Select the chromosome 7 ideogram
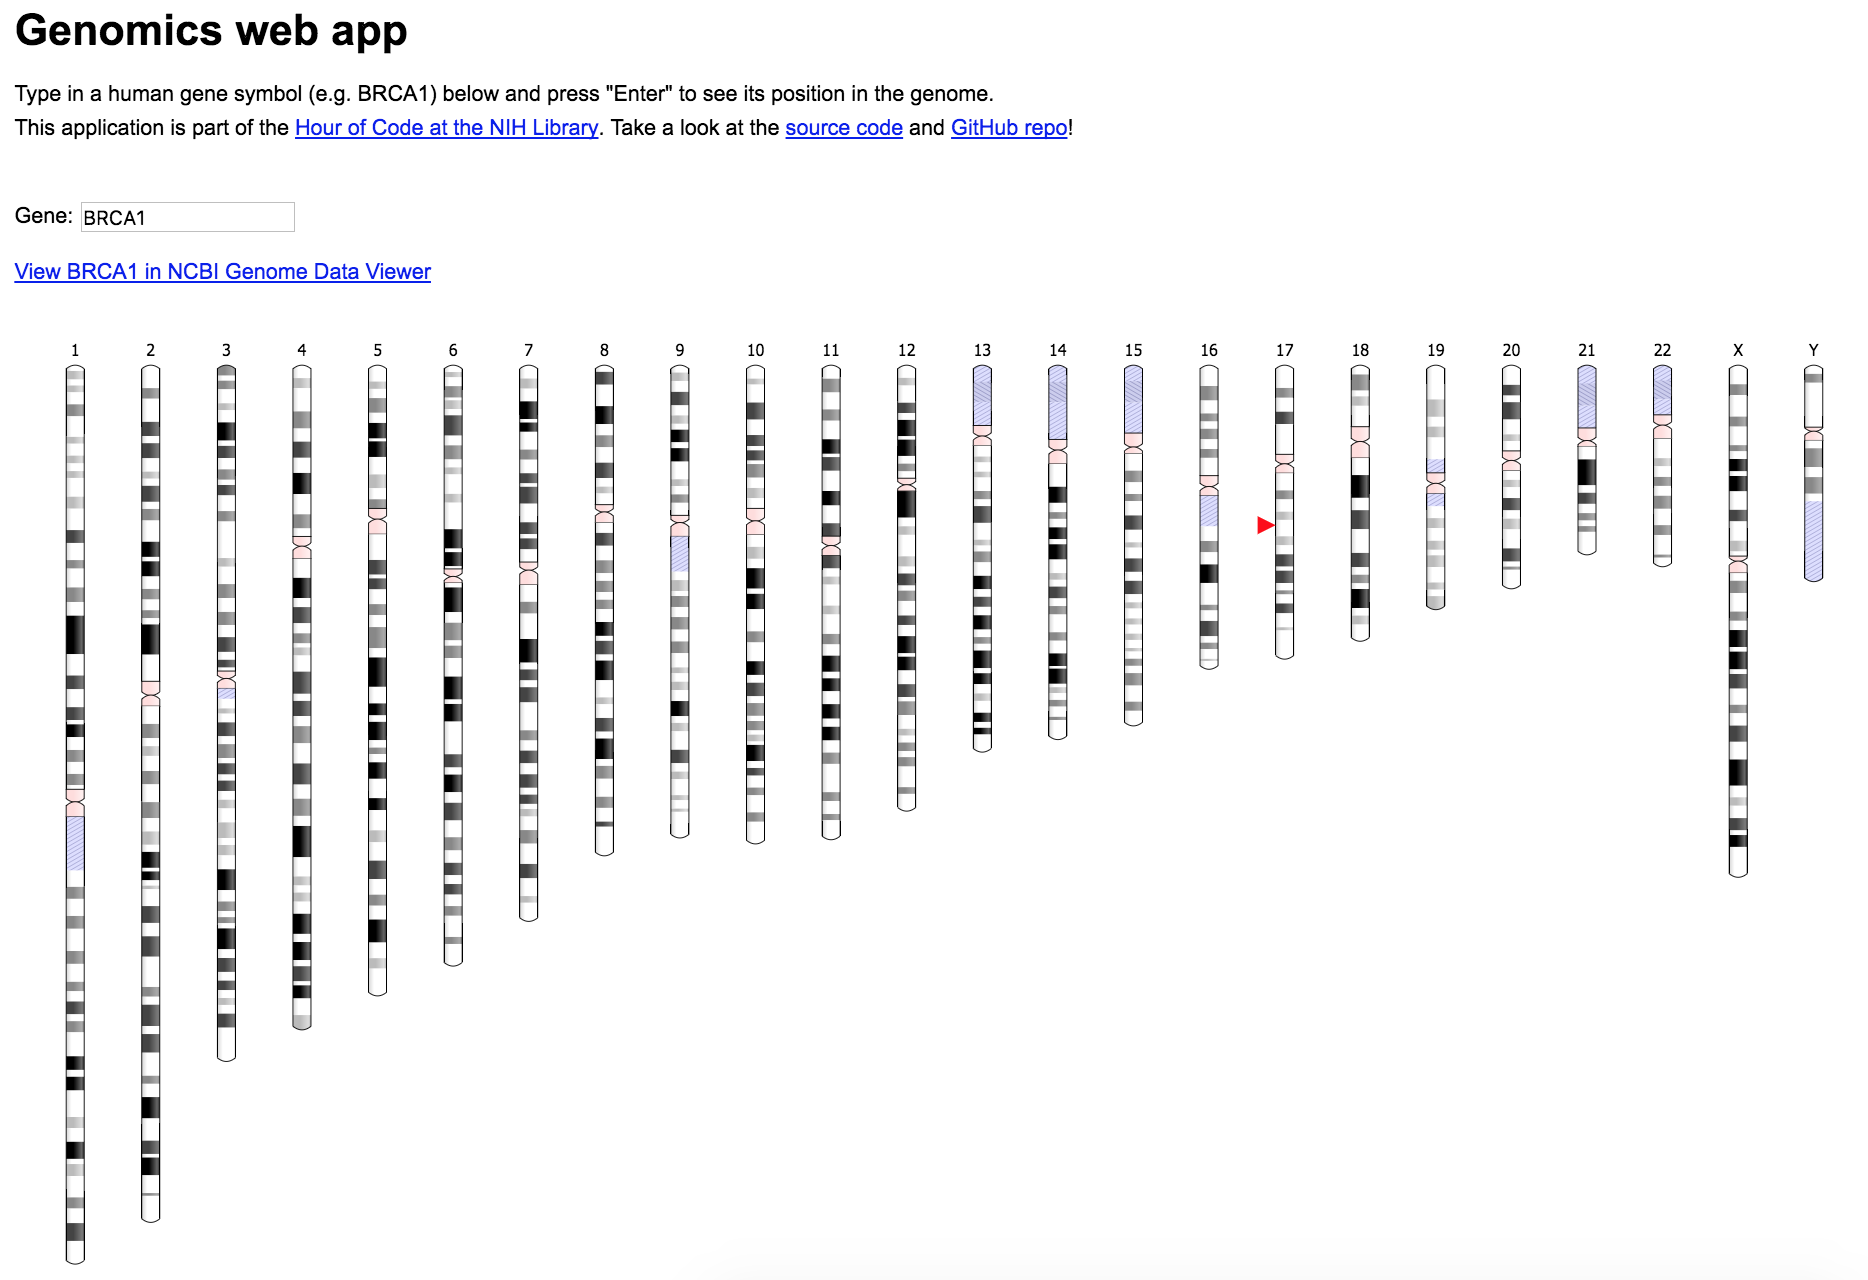 (529, 643)
